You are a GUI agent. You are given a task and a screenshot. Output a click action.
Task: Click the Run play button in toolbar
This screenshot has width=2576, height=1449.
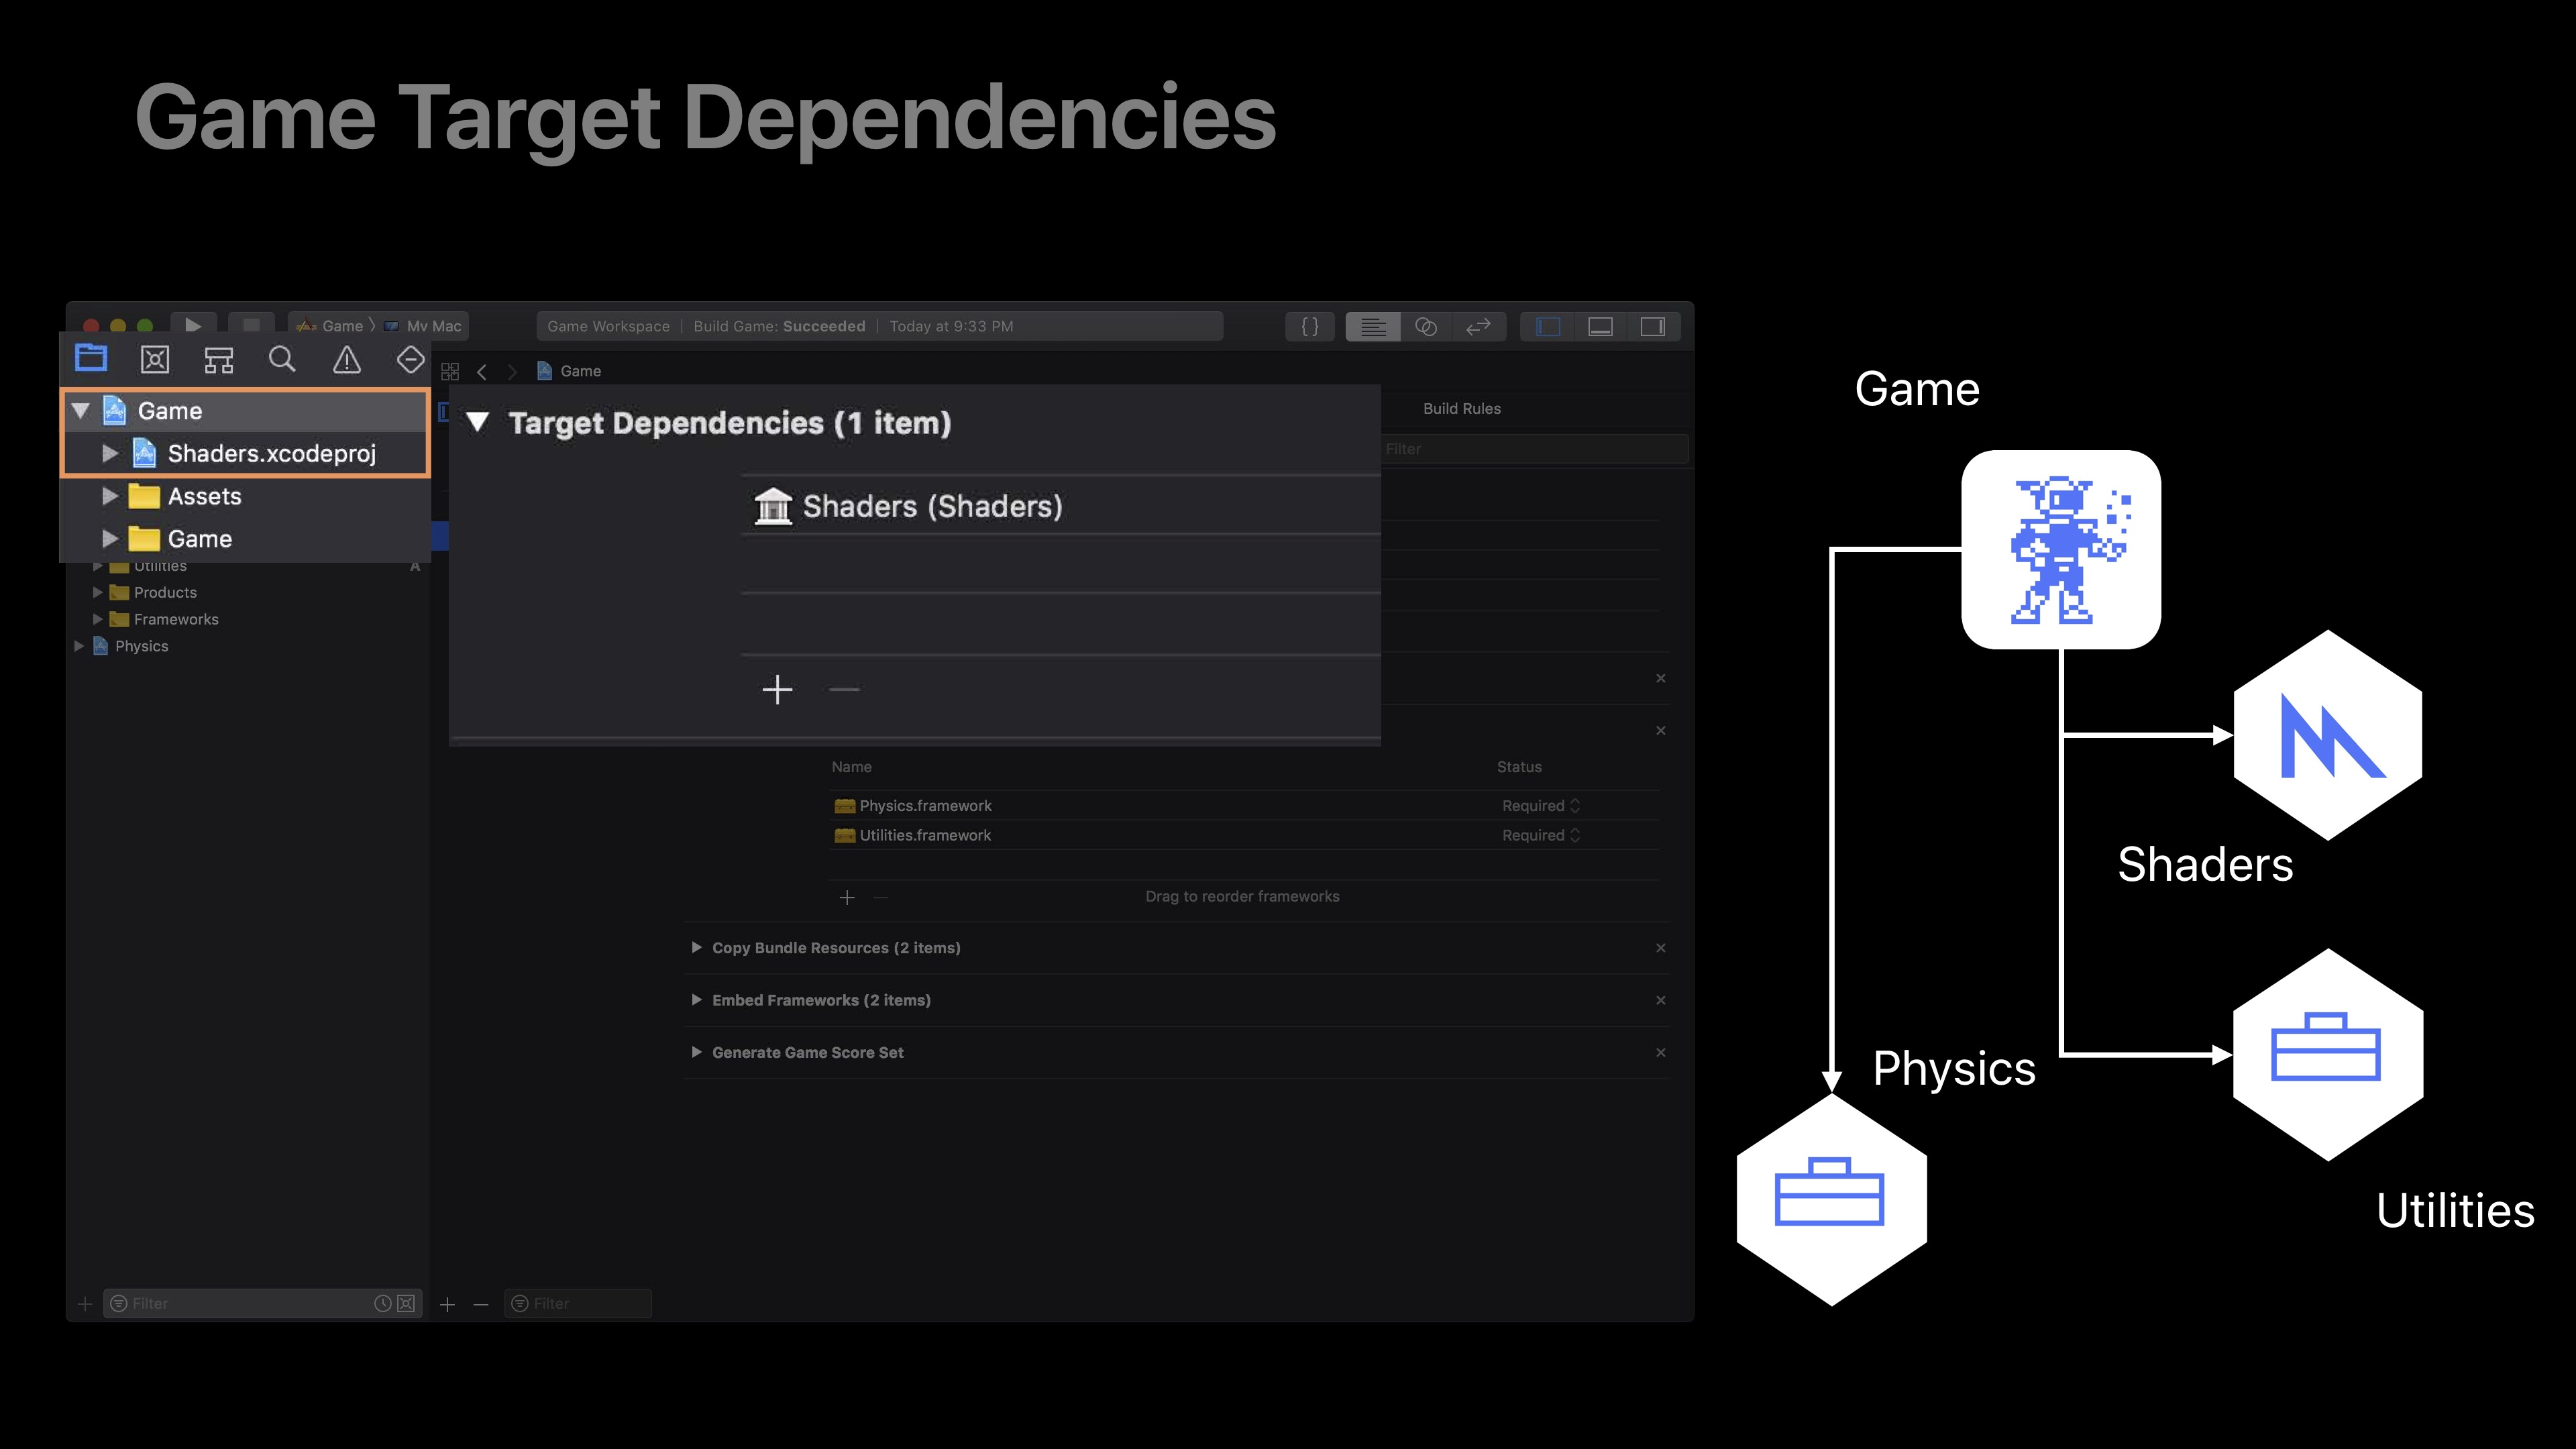193,325
